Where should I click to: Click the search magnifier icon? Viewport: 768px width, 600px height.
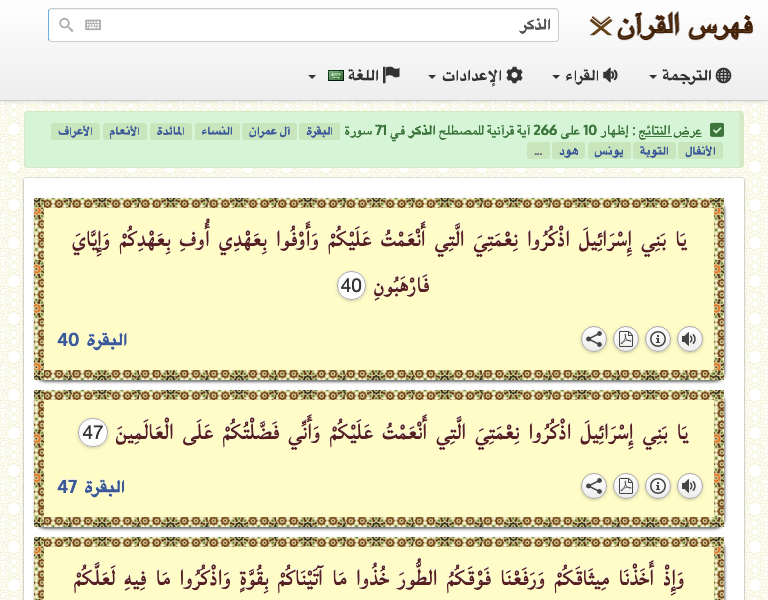(66, 25)
